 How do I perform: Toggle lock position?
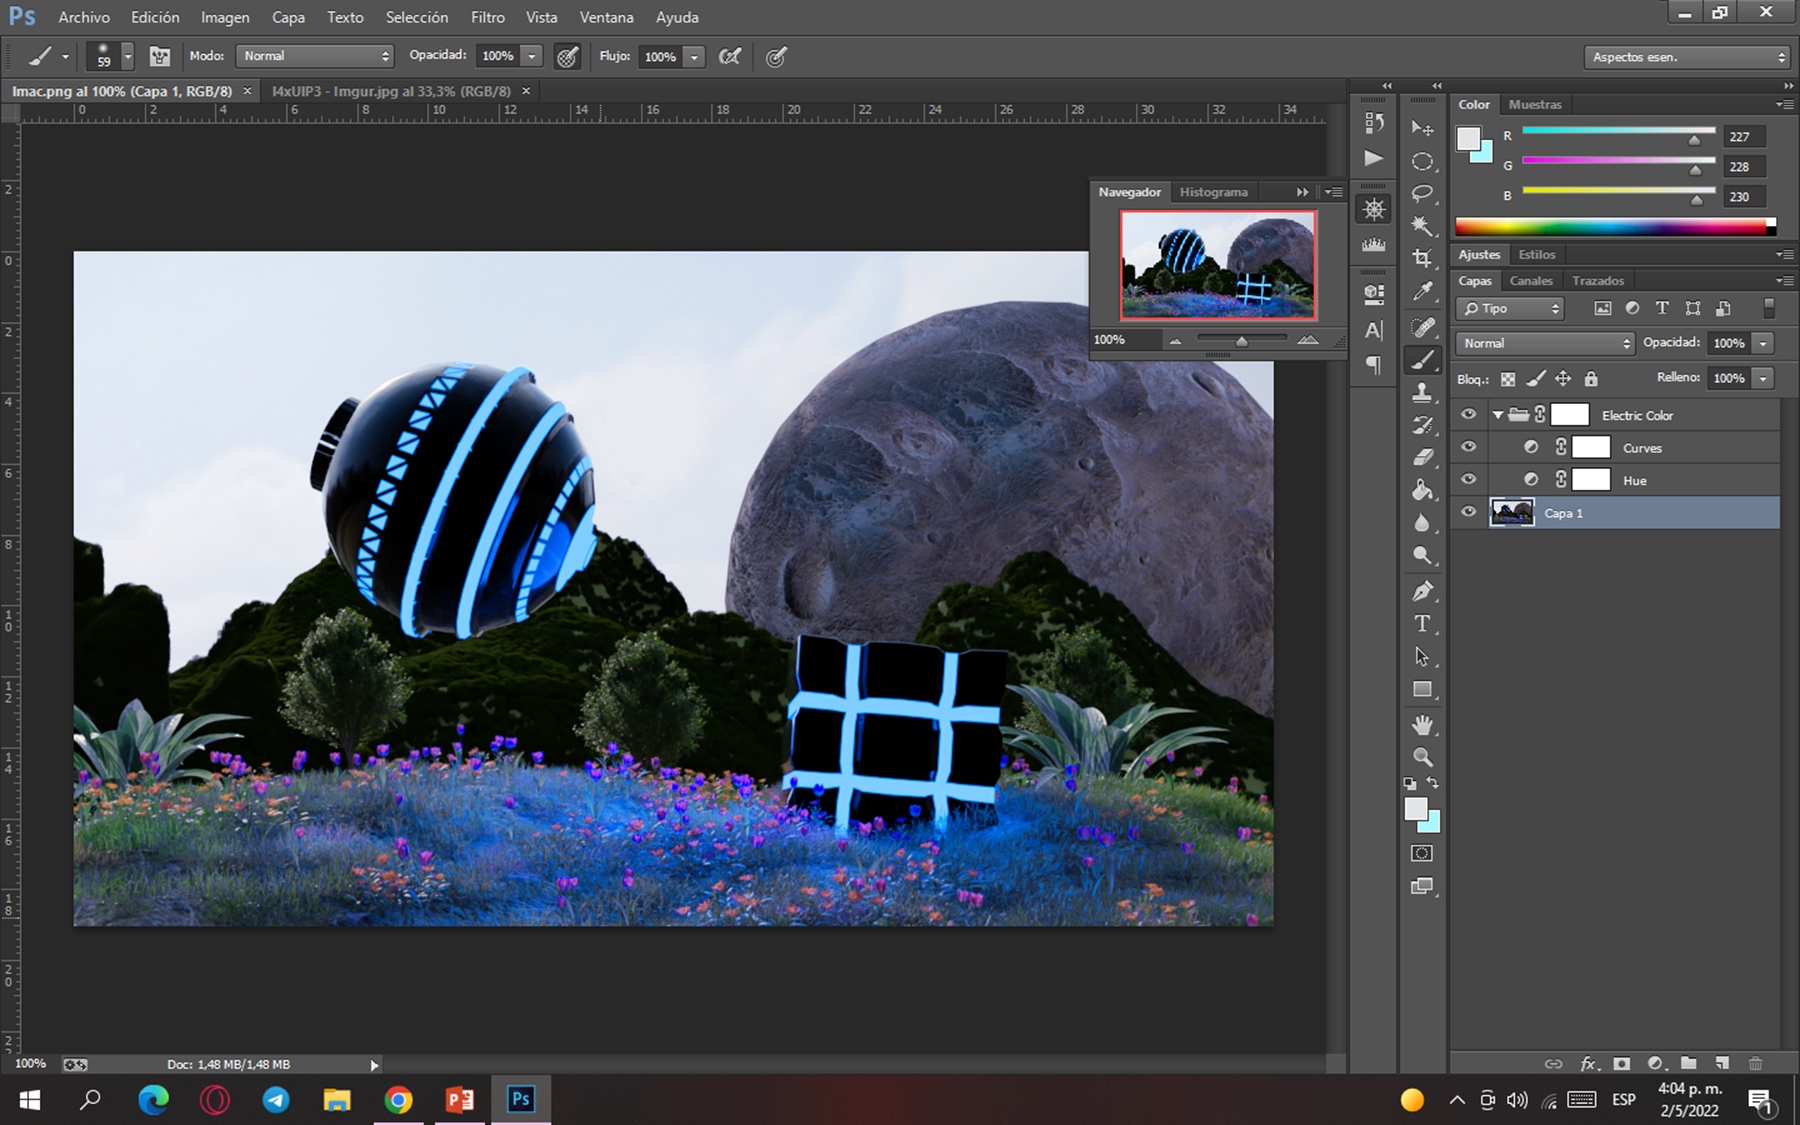tap(1563, 378)
